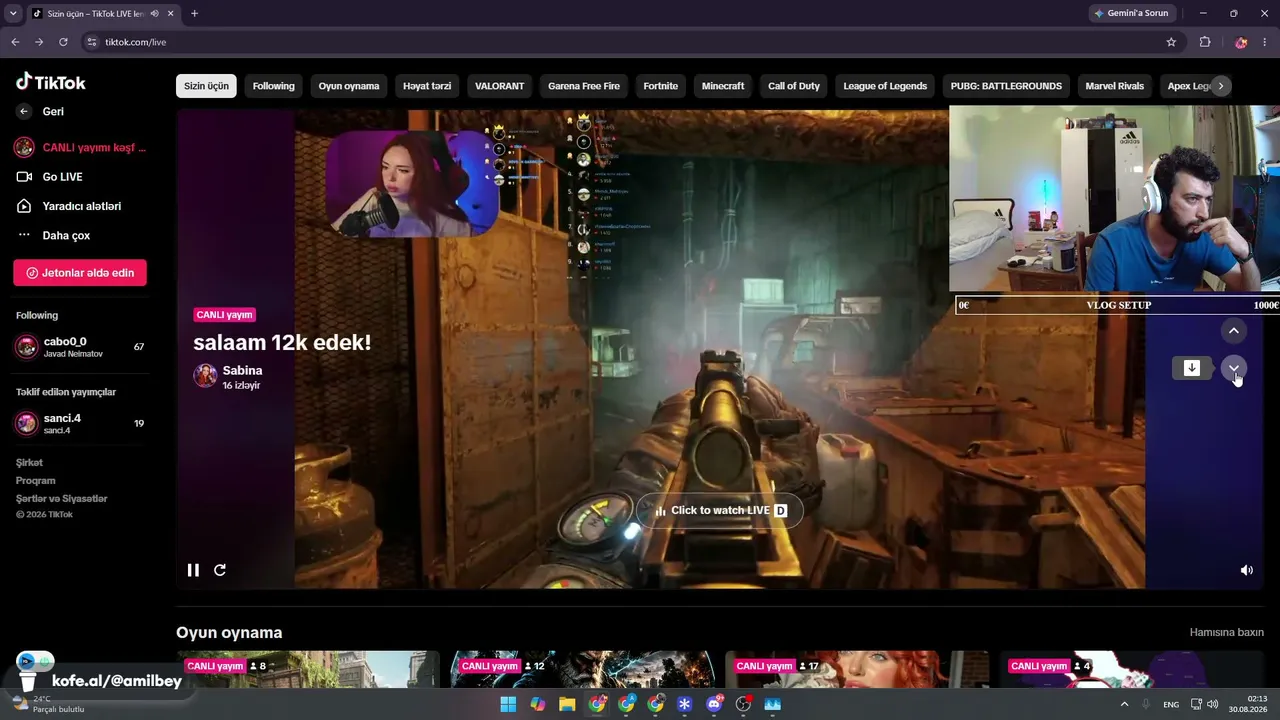The height and width of the screenshot is (720, 1280).
Task: Open Discord from the taskbar
Action: [714, 704]
